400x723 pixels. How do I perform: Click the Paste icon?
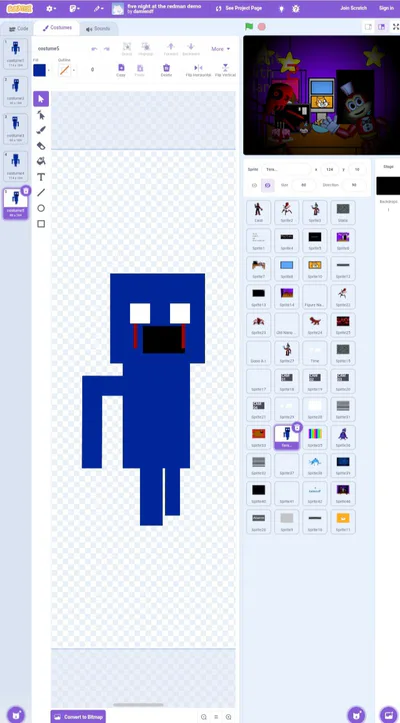click(x=139, y=70)
